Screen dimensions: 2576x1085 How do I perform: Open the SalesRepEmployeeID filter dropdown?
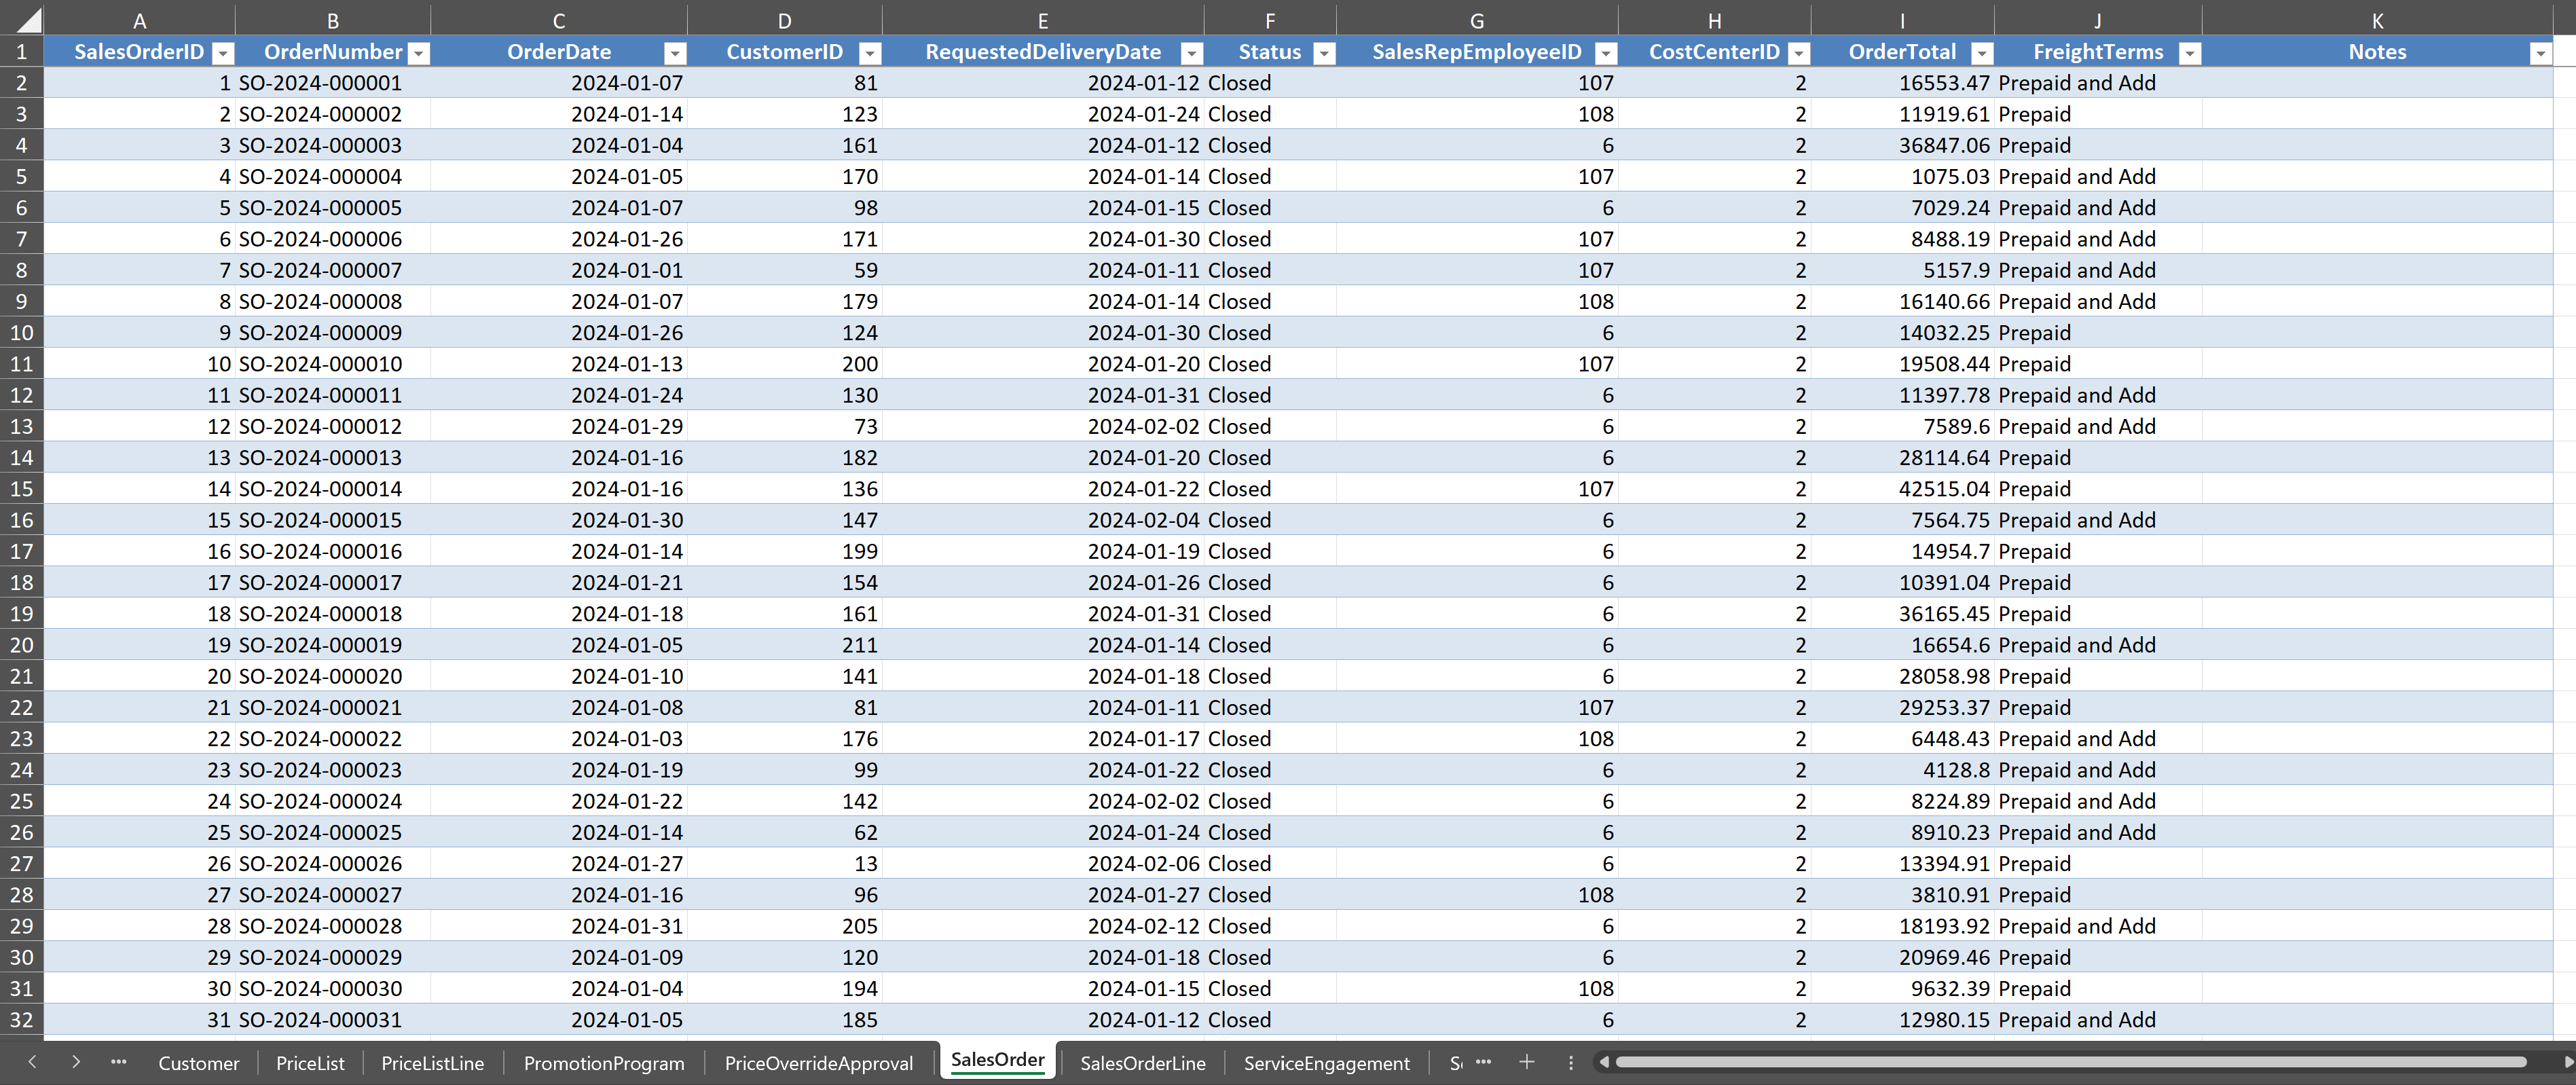(1606, 53)
